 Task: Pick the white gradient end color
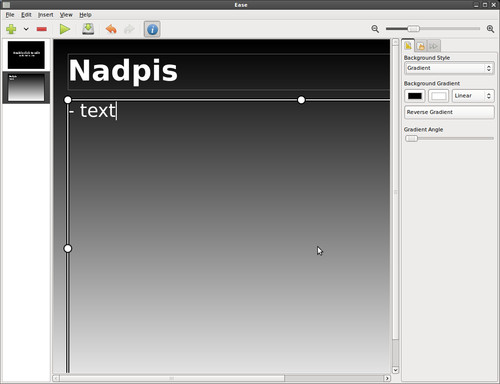point(438,96)
